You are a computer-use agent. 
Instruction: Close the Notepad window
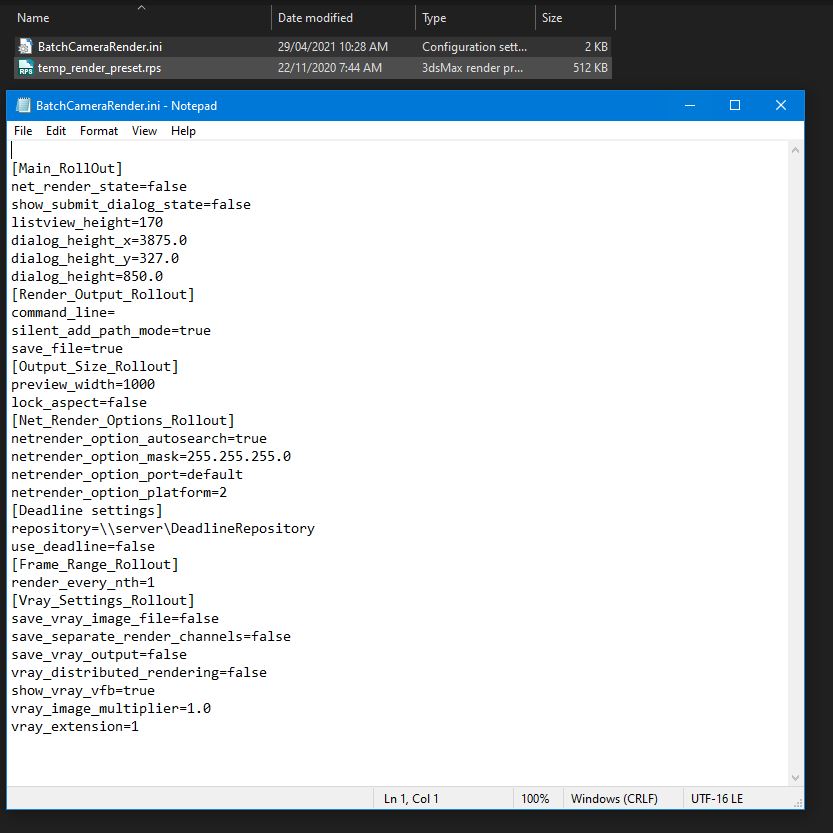[x=780, y=105]
